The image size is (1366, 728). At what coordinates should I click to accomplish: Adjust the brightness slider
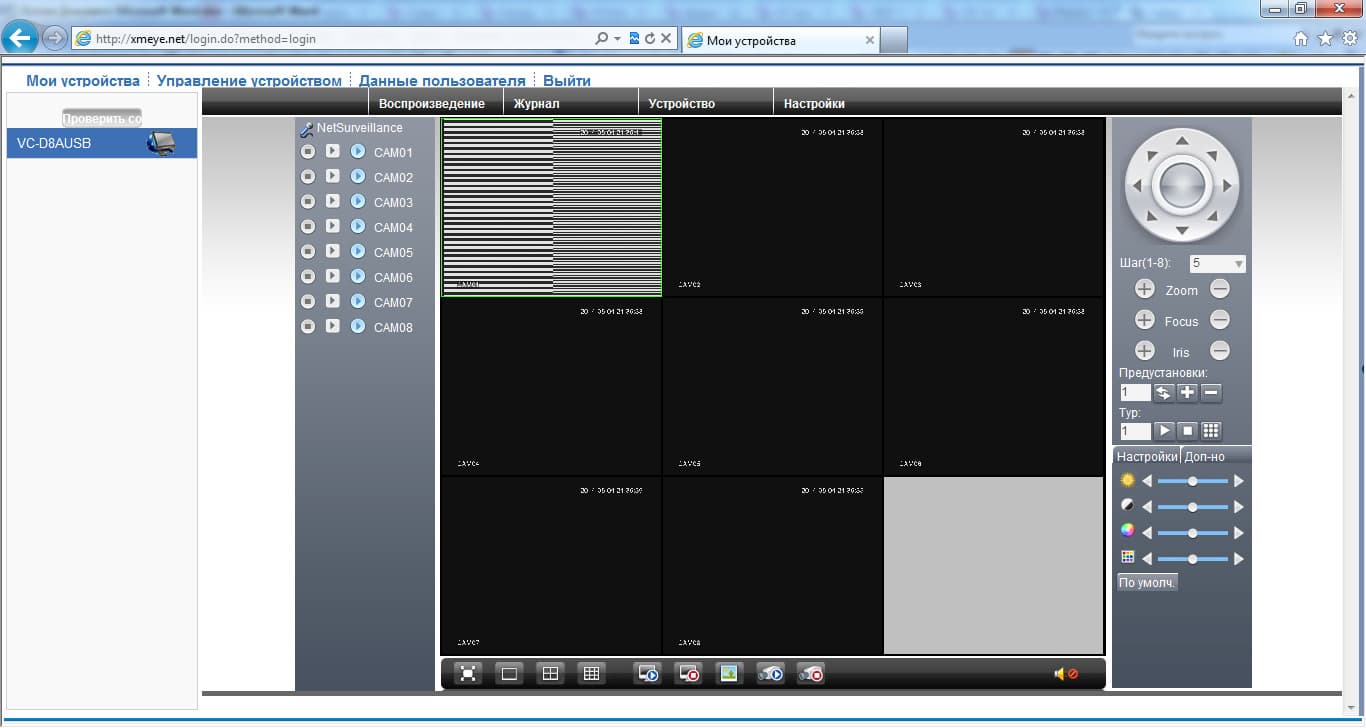click(1192, 481)
